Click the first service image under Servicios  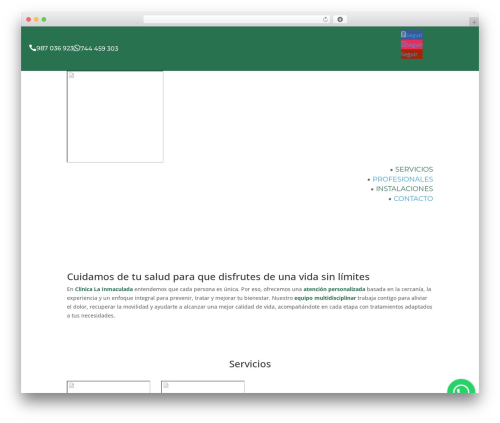tap(108, 387)
